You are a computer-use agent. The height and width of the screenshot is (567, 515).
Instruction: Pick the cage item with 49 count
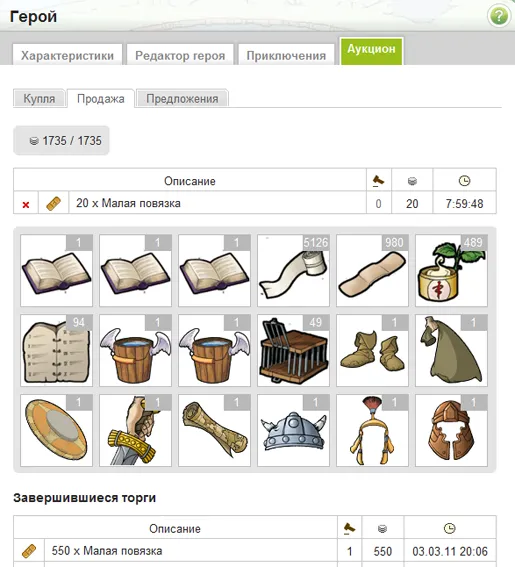[x=293, y=350]
